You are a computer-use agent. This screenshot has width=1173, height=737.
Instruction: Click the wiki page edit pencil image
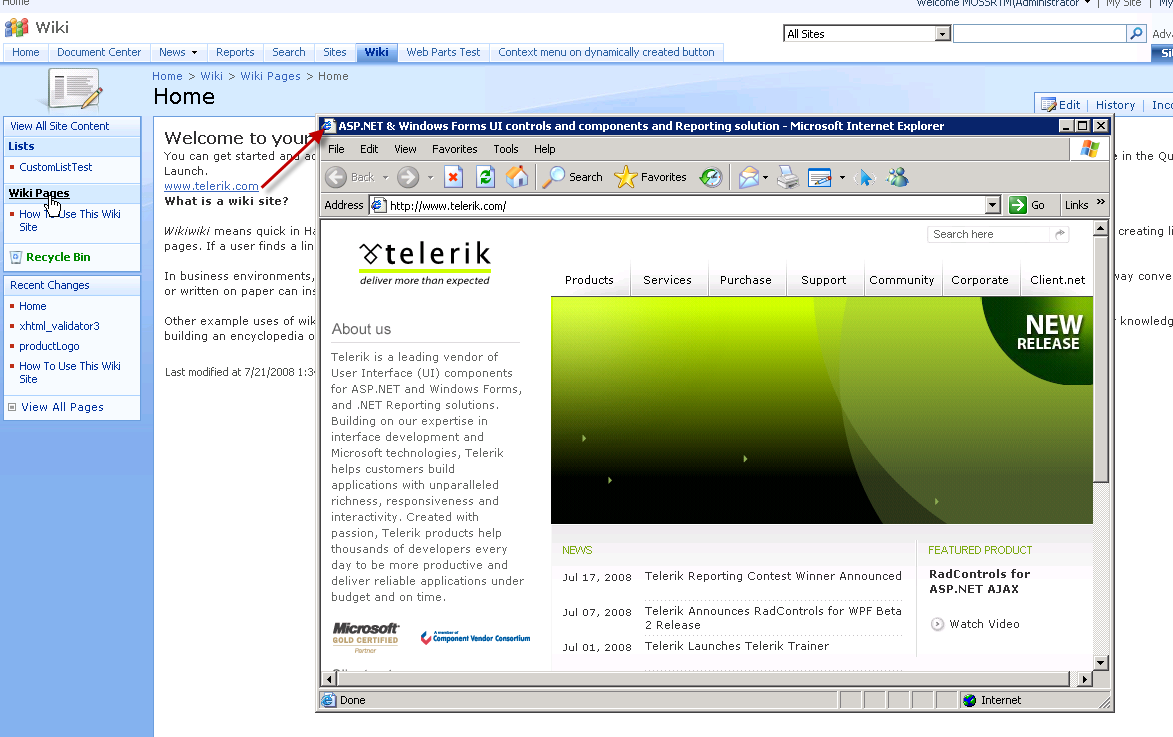75,89
